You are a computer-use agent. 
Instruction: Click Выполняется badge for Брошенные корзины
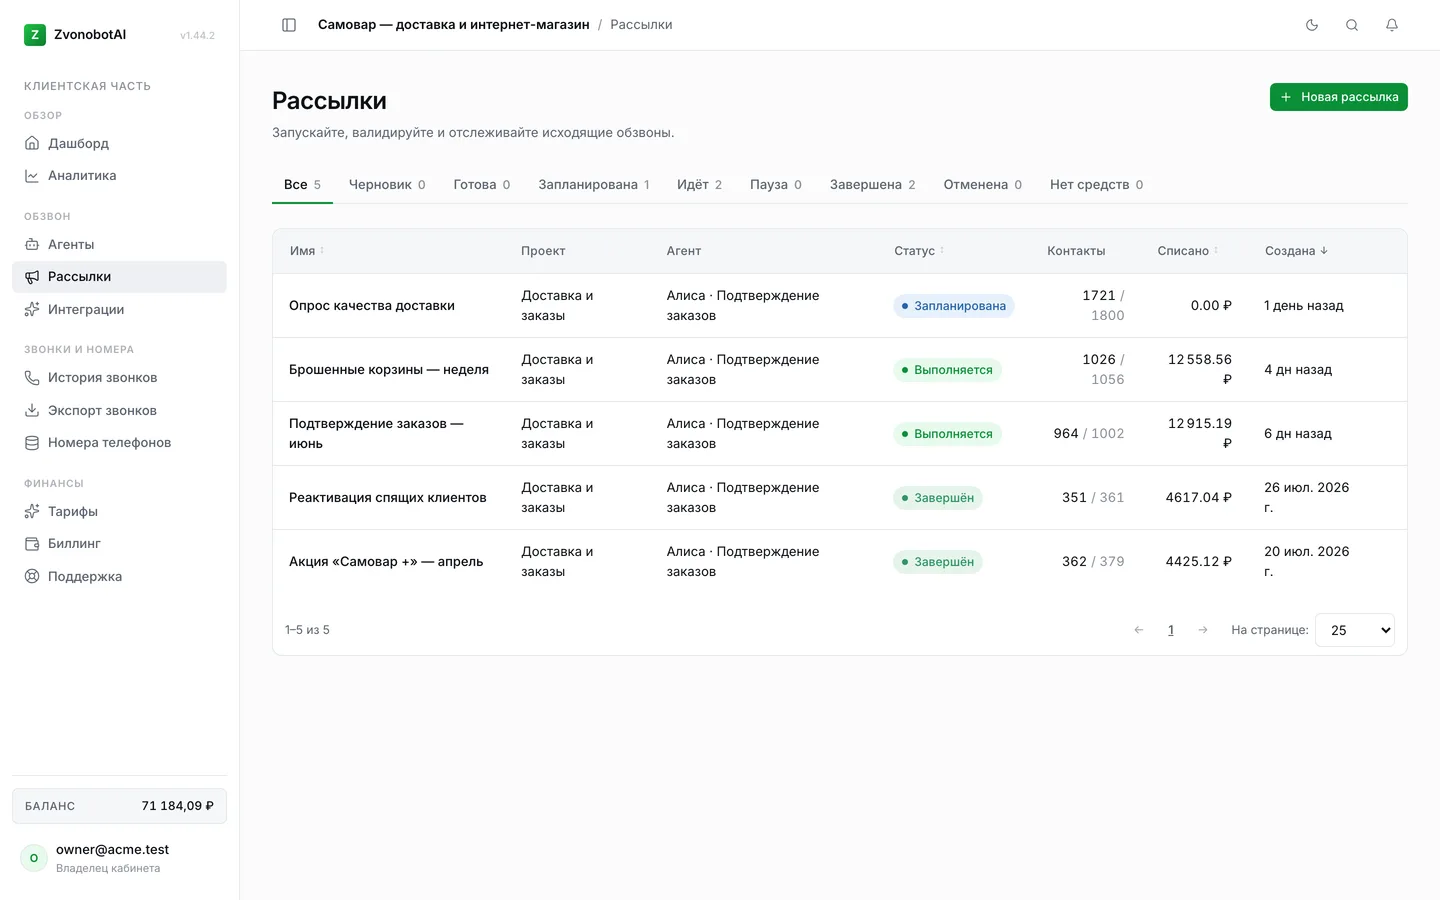click(947, 370)
